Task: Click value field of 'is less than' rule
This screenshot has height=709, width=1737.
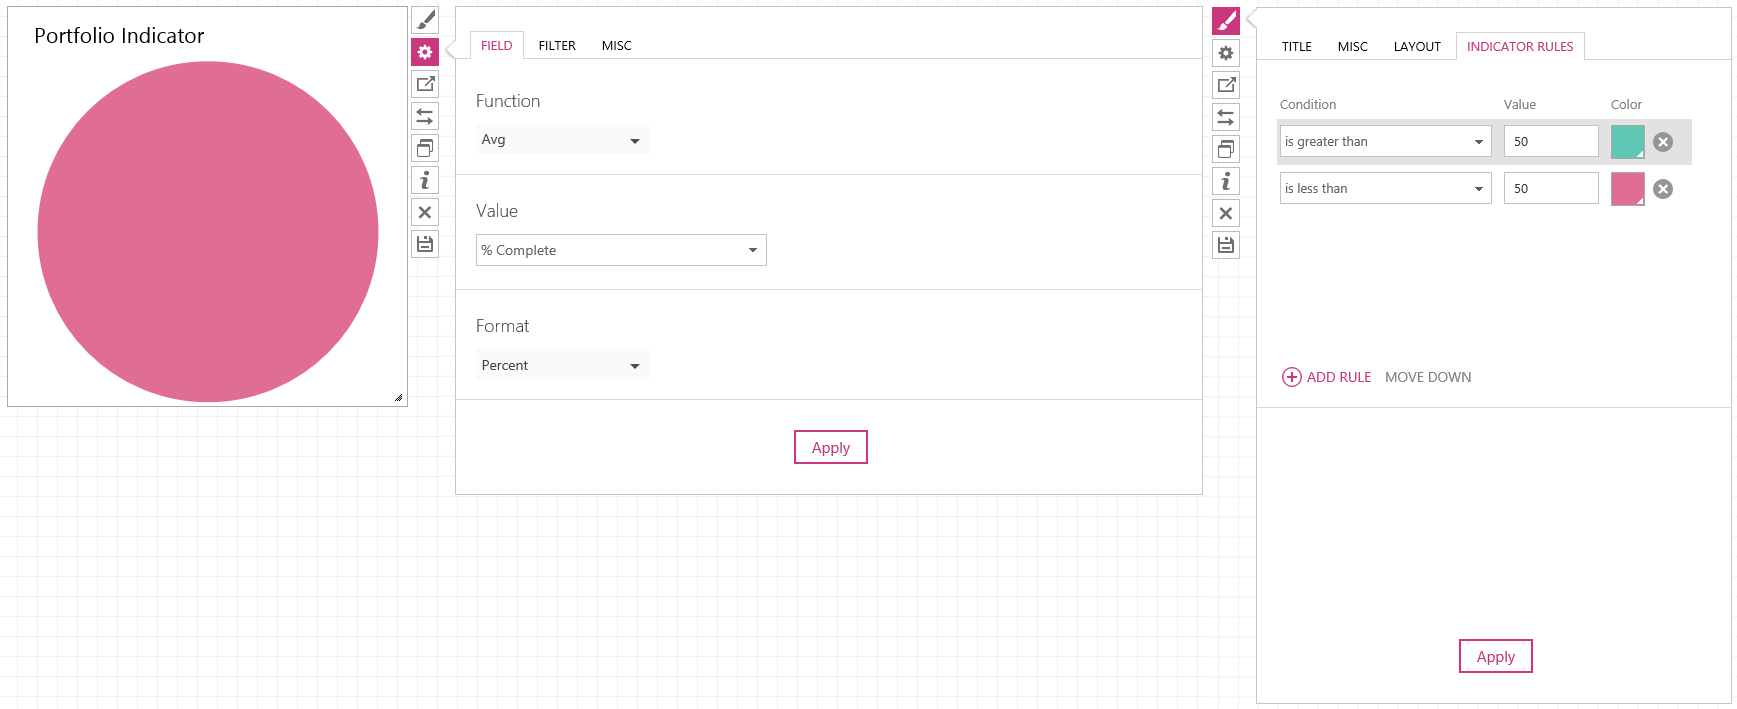Action: (x=1551, y=188)
